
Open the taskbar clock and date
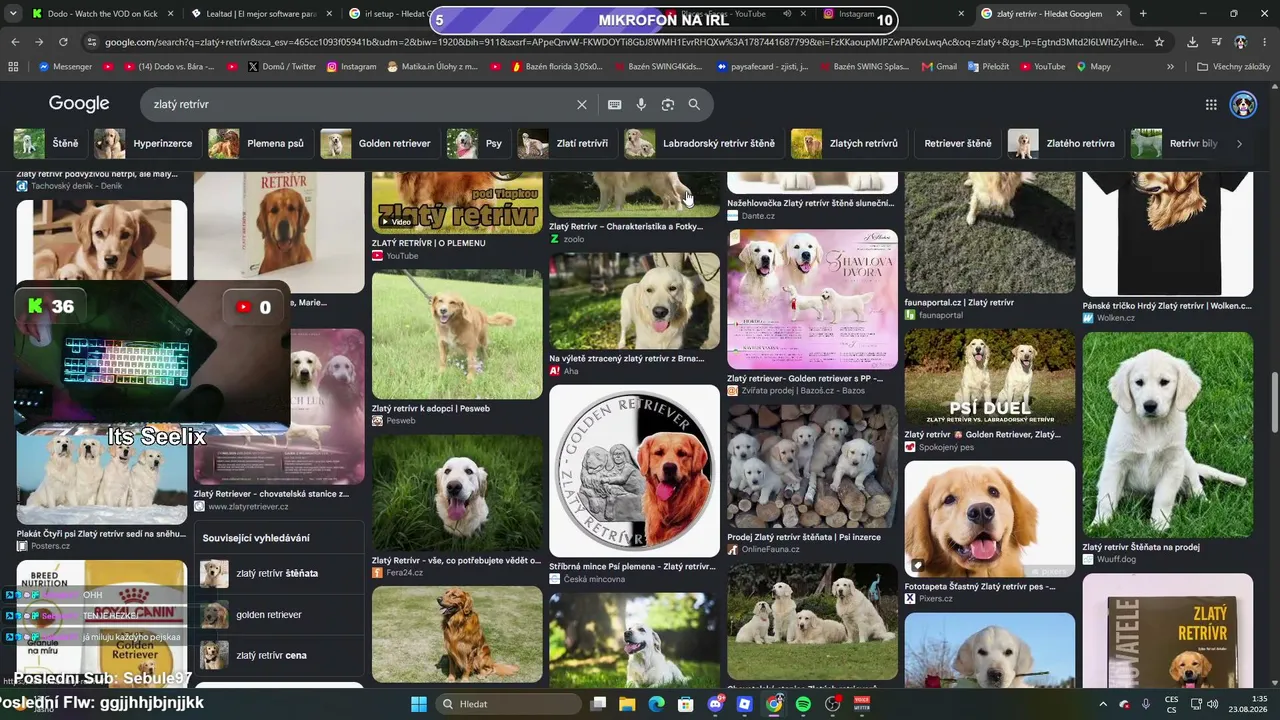pyautogui.click(x=1248, y=704)
